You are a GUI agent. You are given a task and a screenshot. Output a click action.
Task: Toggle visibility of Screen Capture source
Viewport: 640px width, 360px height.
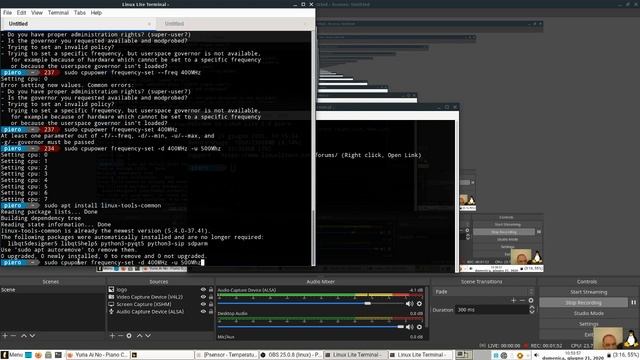click(x=203, y=304)
